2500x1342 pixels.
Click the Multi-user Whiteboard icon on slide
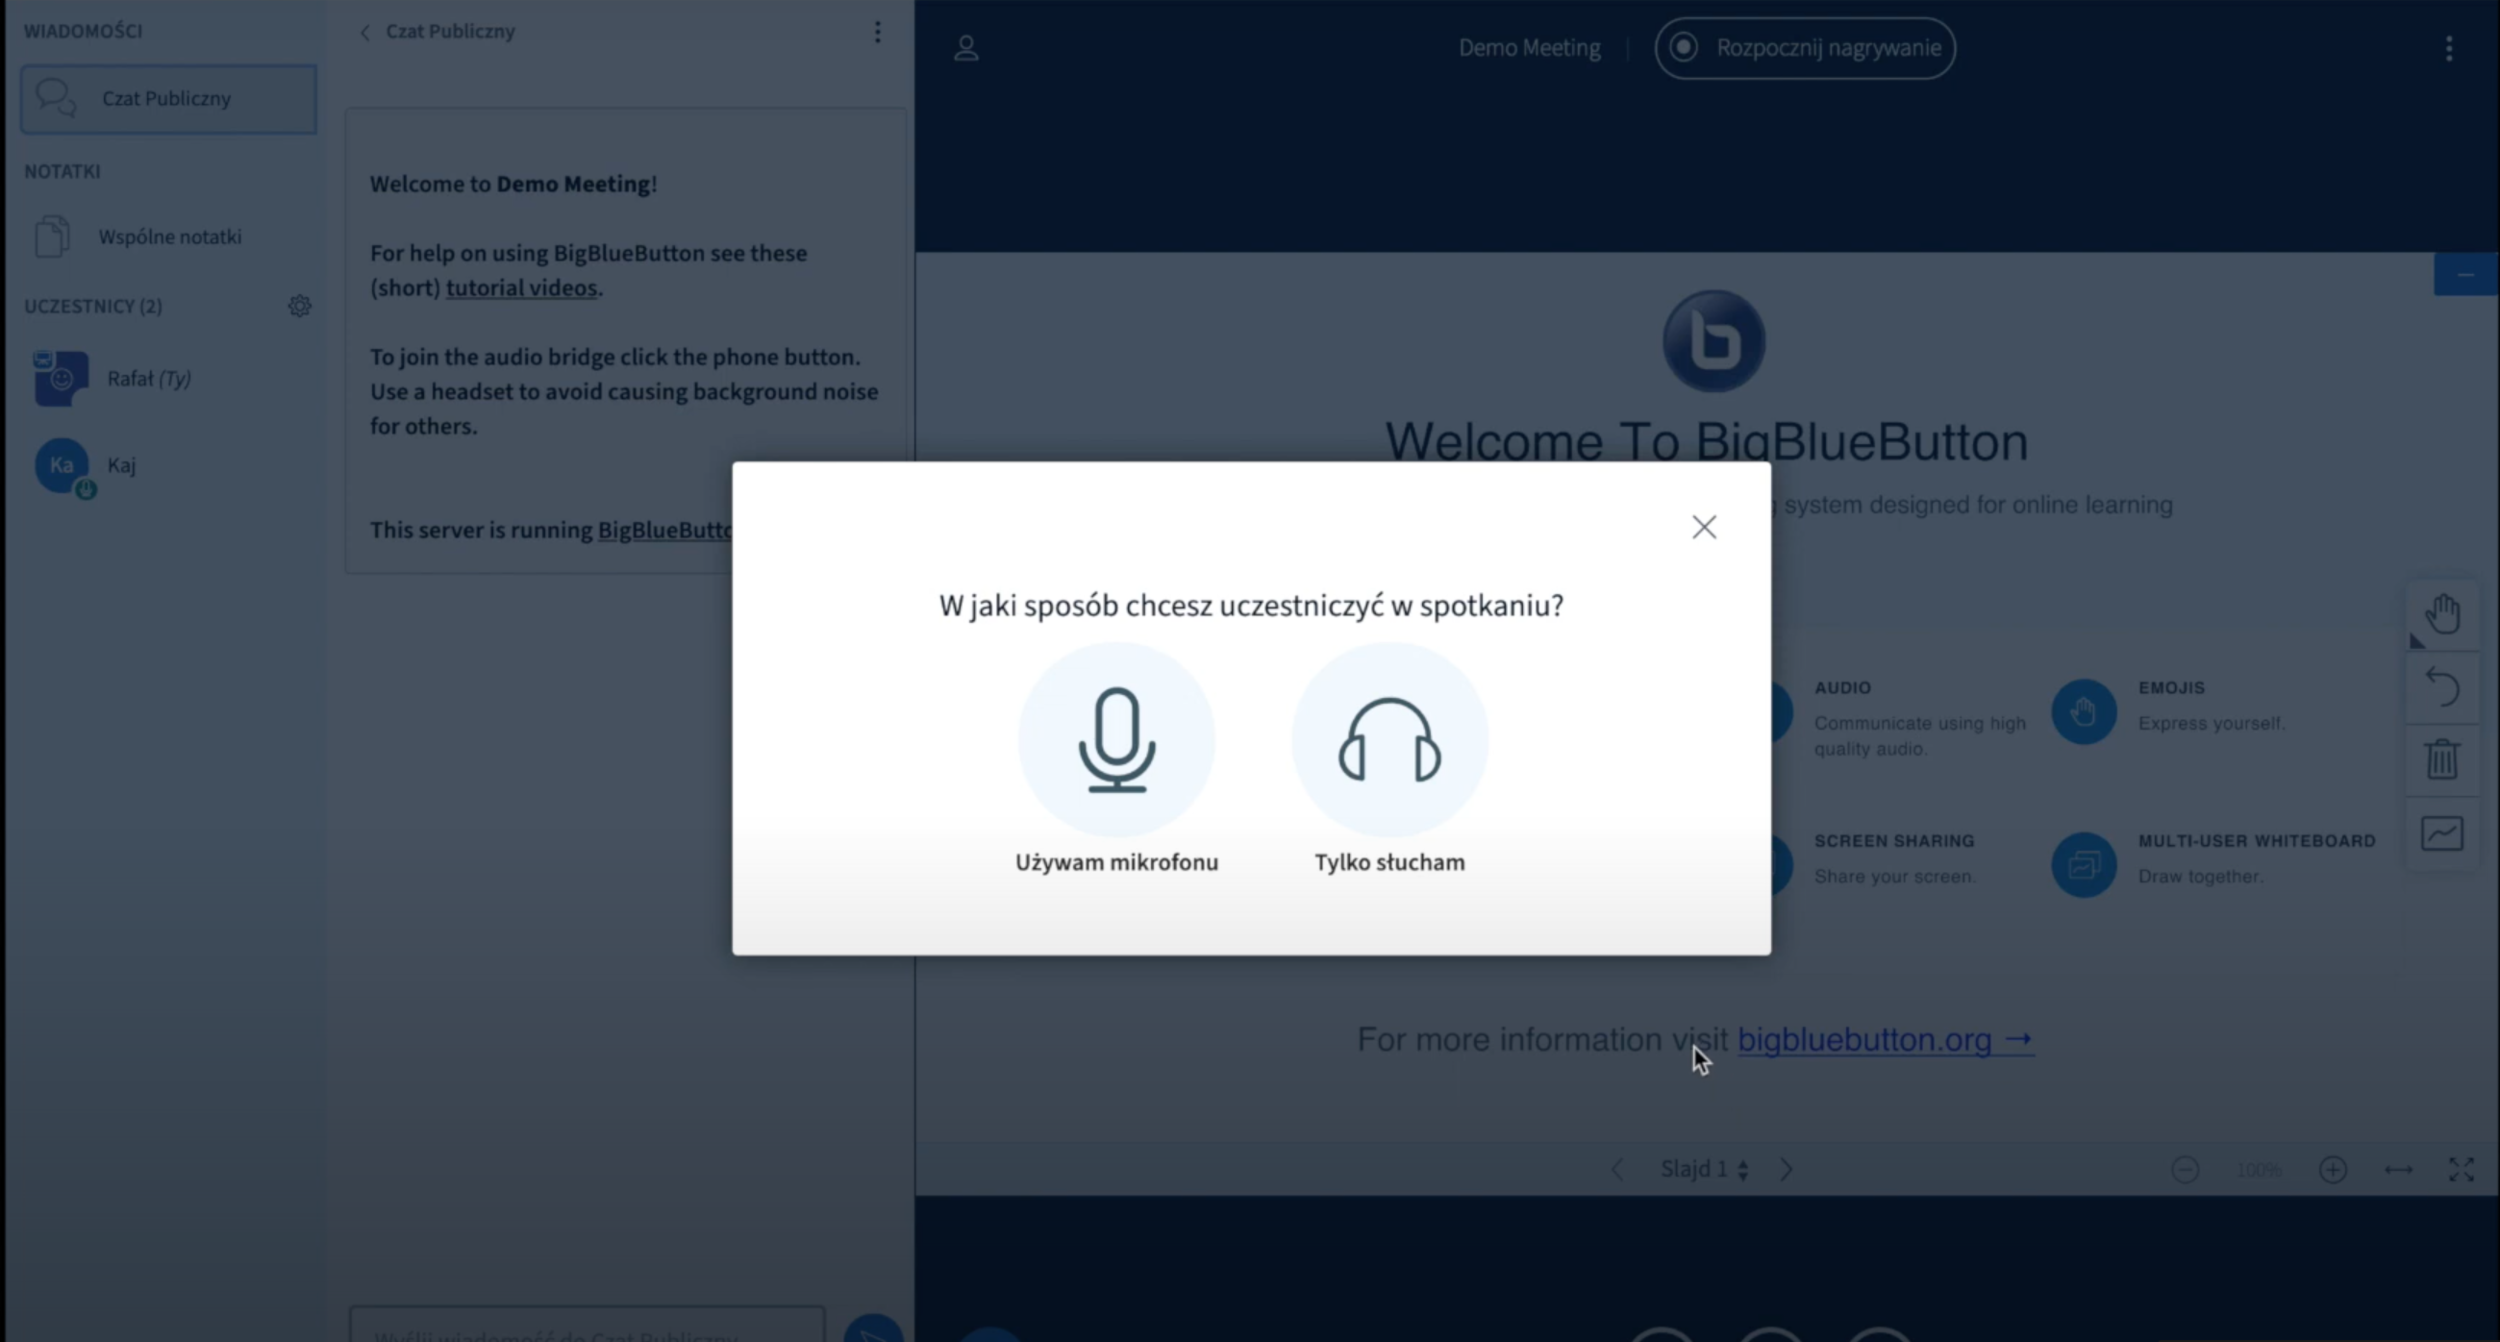pyautogui.click(x=2084, y=865)
